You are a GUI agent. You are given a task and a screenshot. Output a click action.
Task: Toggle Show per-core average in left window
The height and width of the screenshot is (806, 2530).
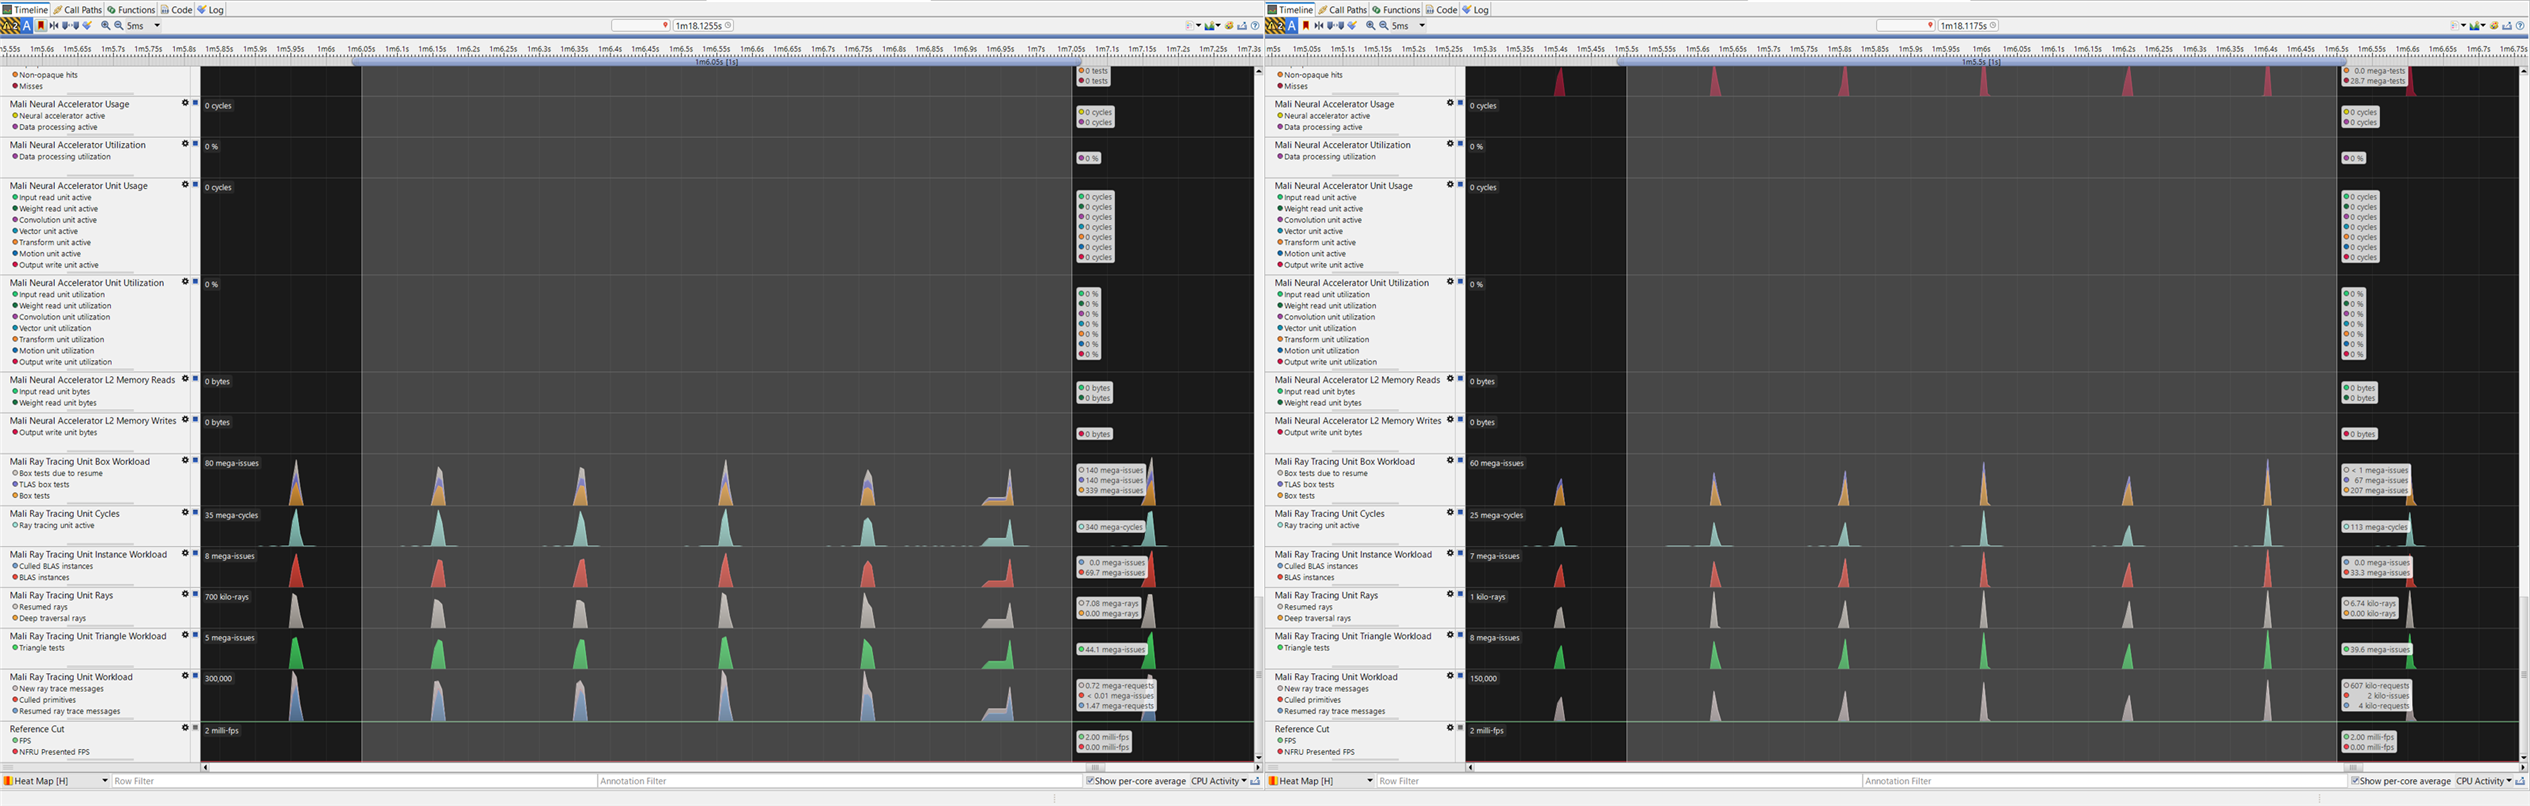tap(1136, 781)
